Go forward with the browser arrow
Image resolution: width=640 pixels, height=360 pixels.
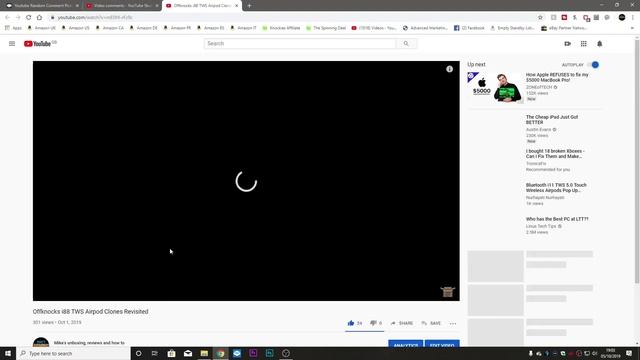point(18,18)
